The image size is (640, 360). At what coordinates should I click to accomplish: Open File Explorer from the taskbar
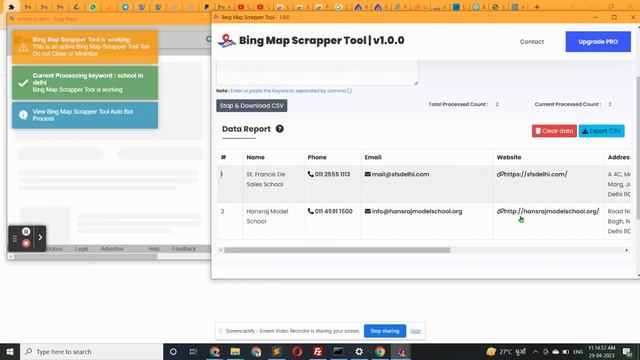pos(235,351)
